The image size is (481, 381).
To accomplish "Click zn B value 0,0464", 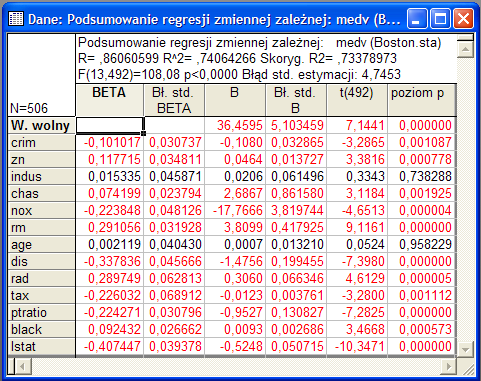I will click(x=235, y=160).
